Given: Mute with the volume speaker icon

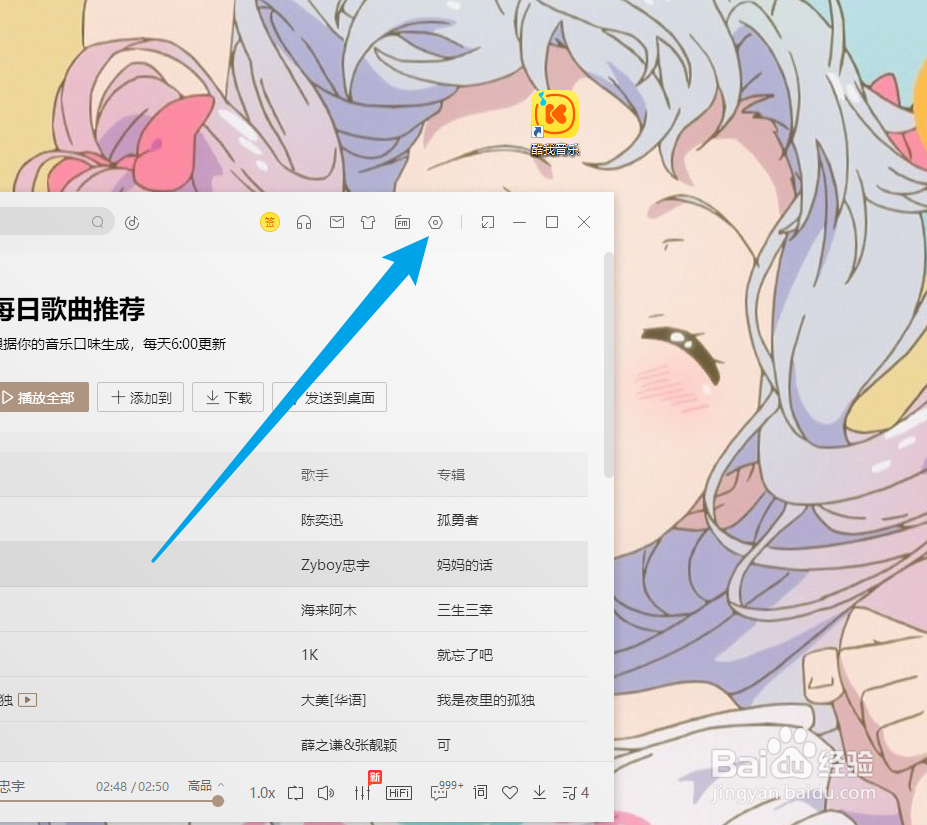Looking at the screenshot, I should pyautogui.click(x=326, y=792).
